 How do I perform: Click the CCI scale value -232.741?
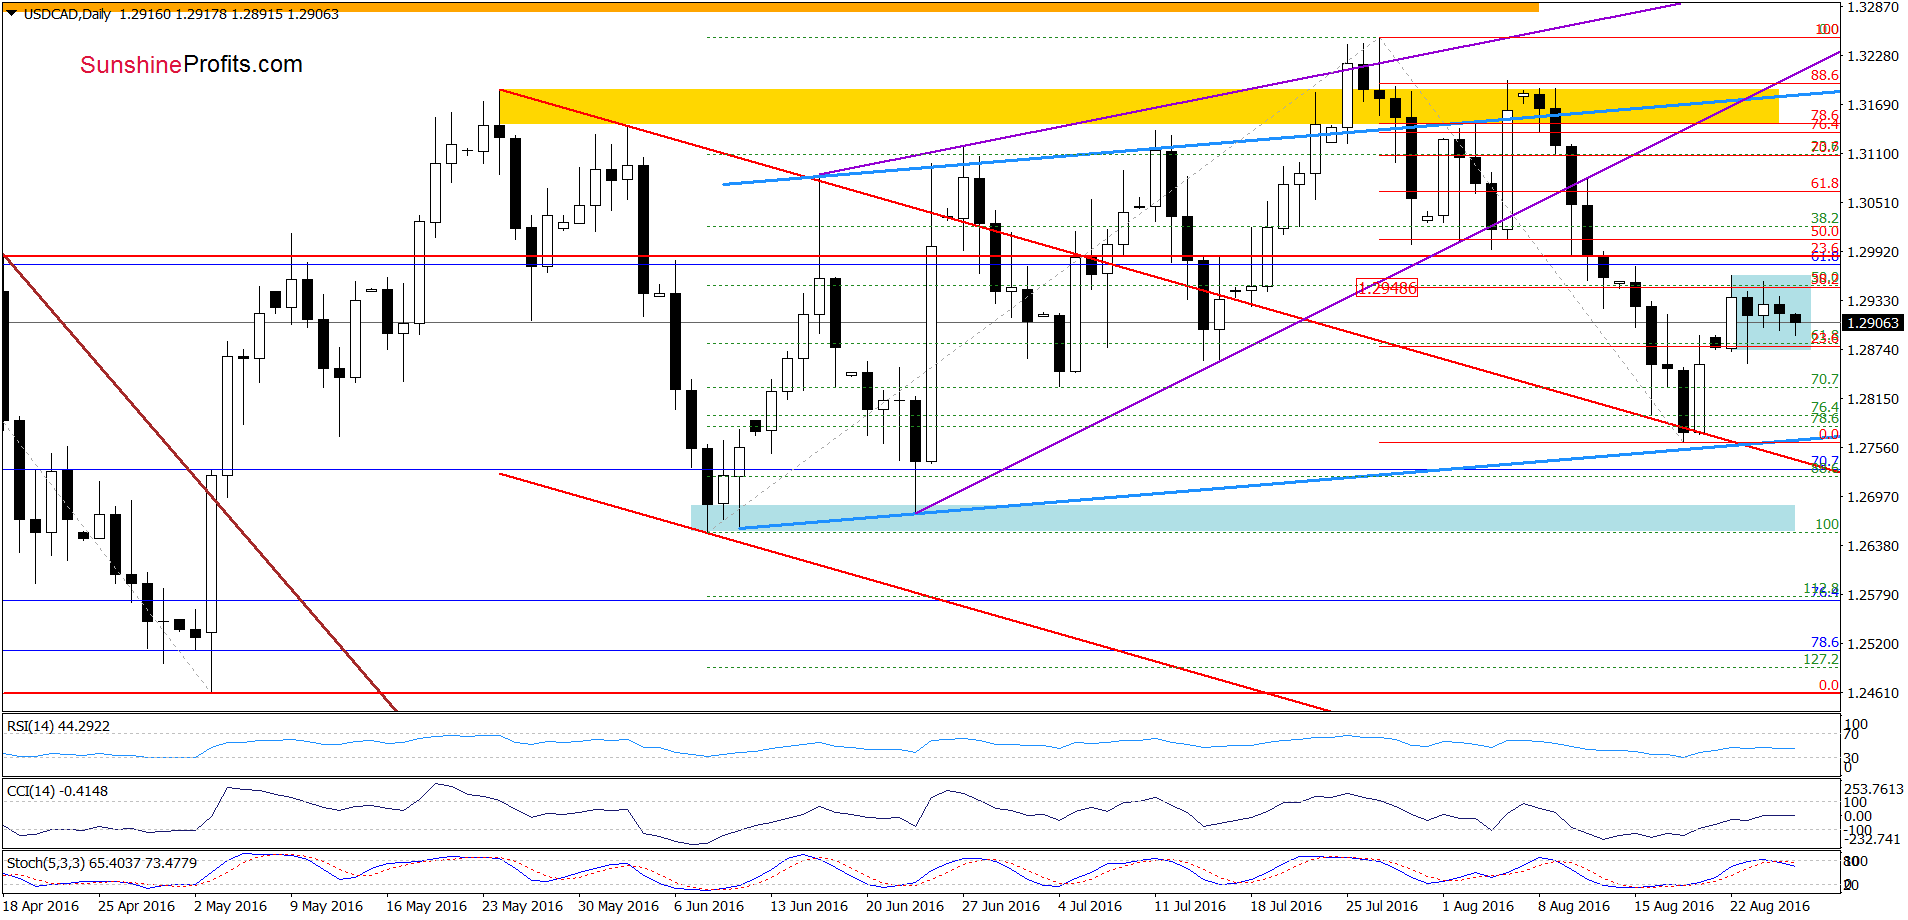coord(1872,839)
